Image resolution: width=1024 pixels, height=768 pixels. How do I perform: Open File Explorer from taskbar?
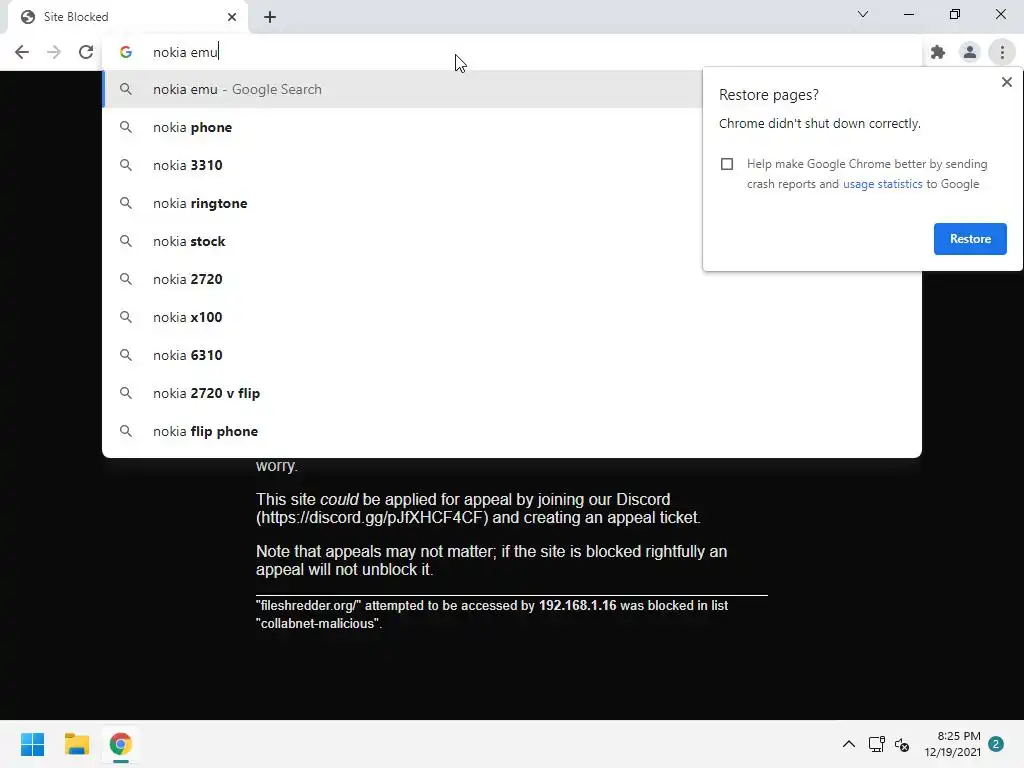point(76,744)
